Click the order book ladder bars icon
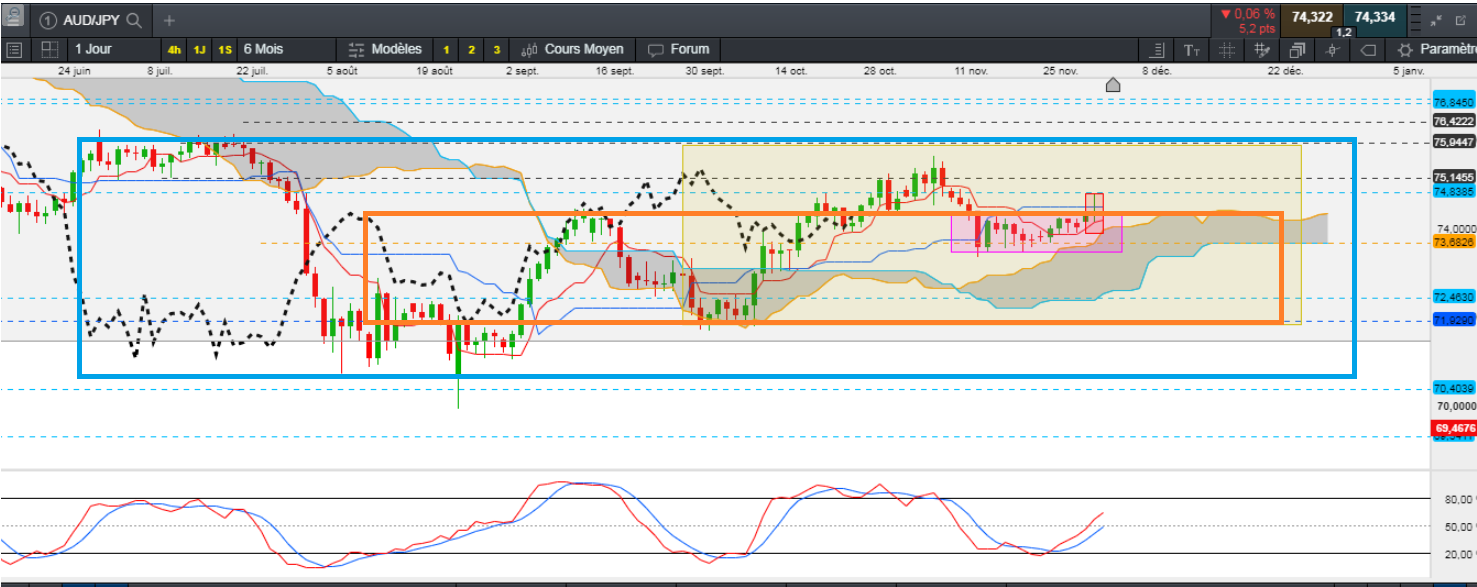The height and width of the screenshot is (587, 1477). (x=1416, y=19)
